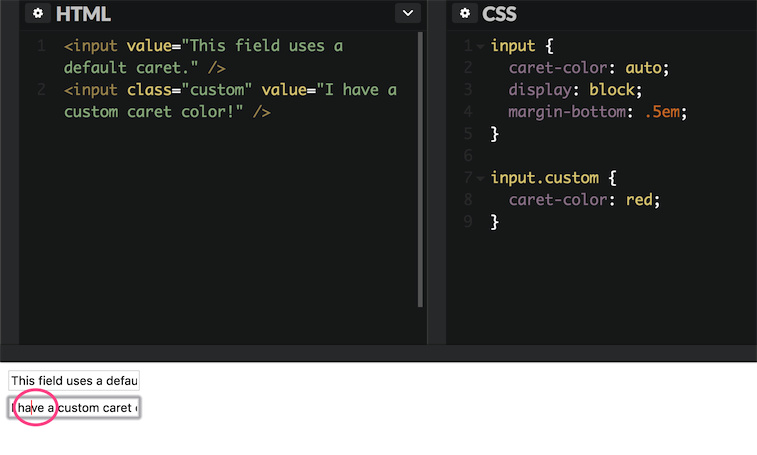757x455 pixels.
Task: Click 'custom caret color!" />' in HTML editor
Action: 167,112
